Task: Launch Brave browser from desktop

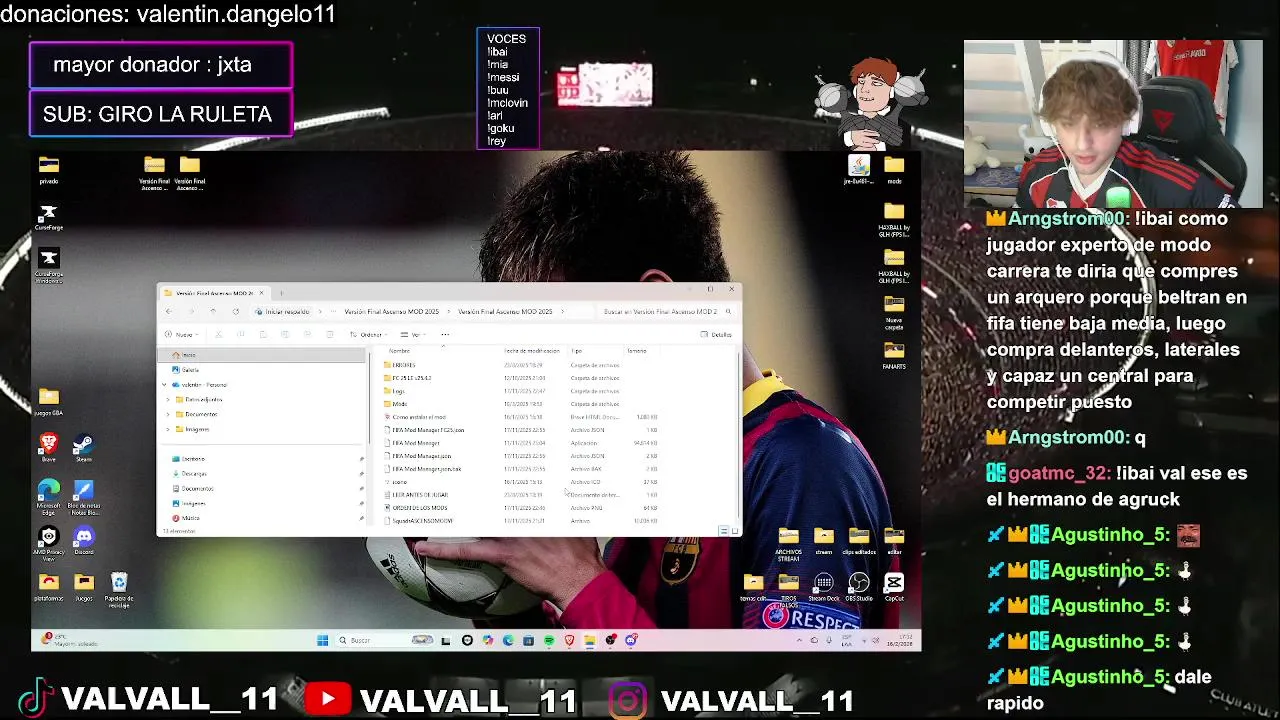Action: tap(48, 447)
